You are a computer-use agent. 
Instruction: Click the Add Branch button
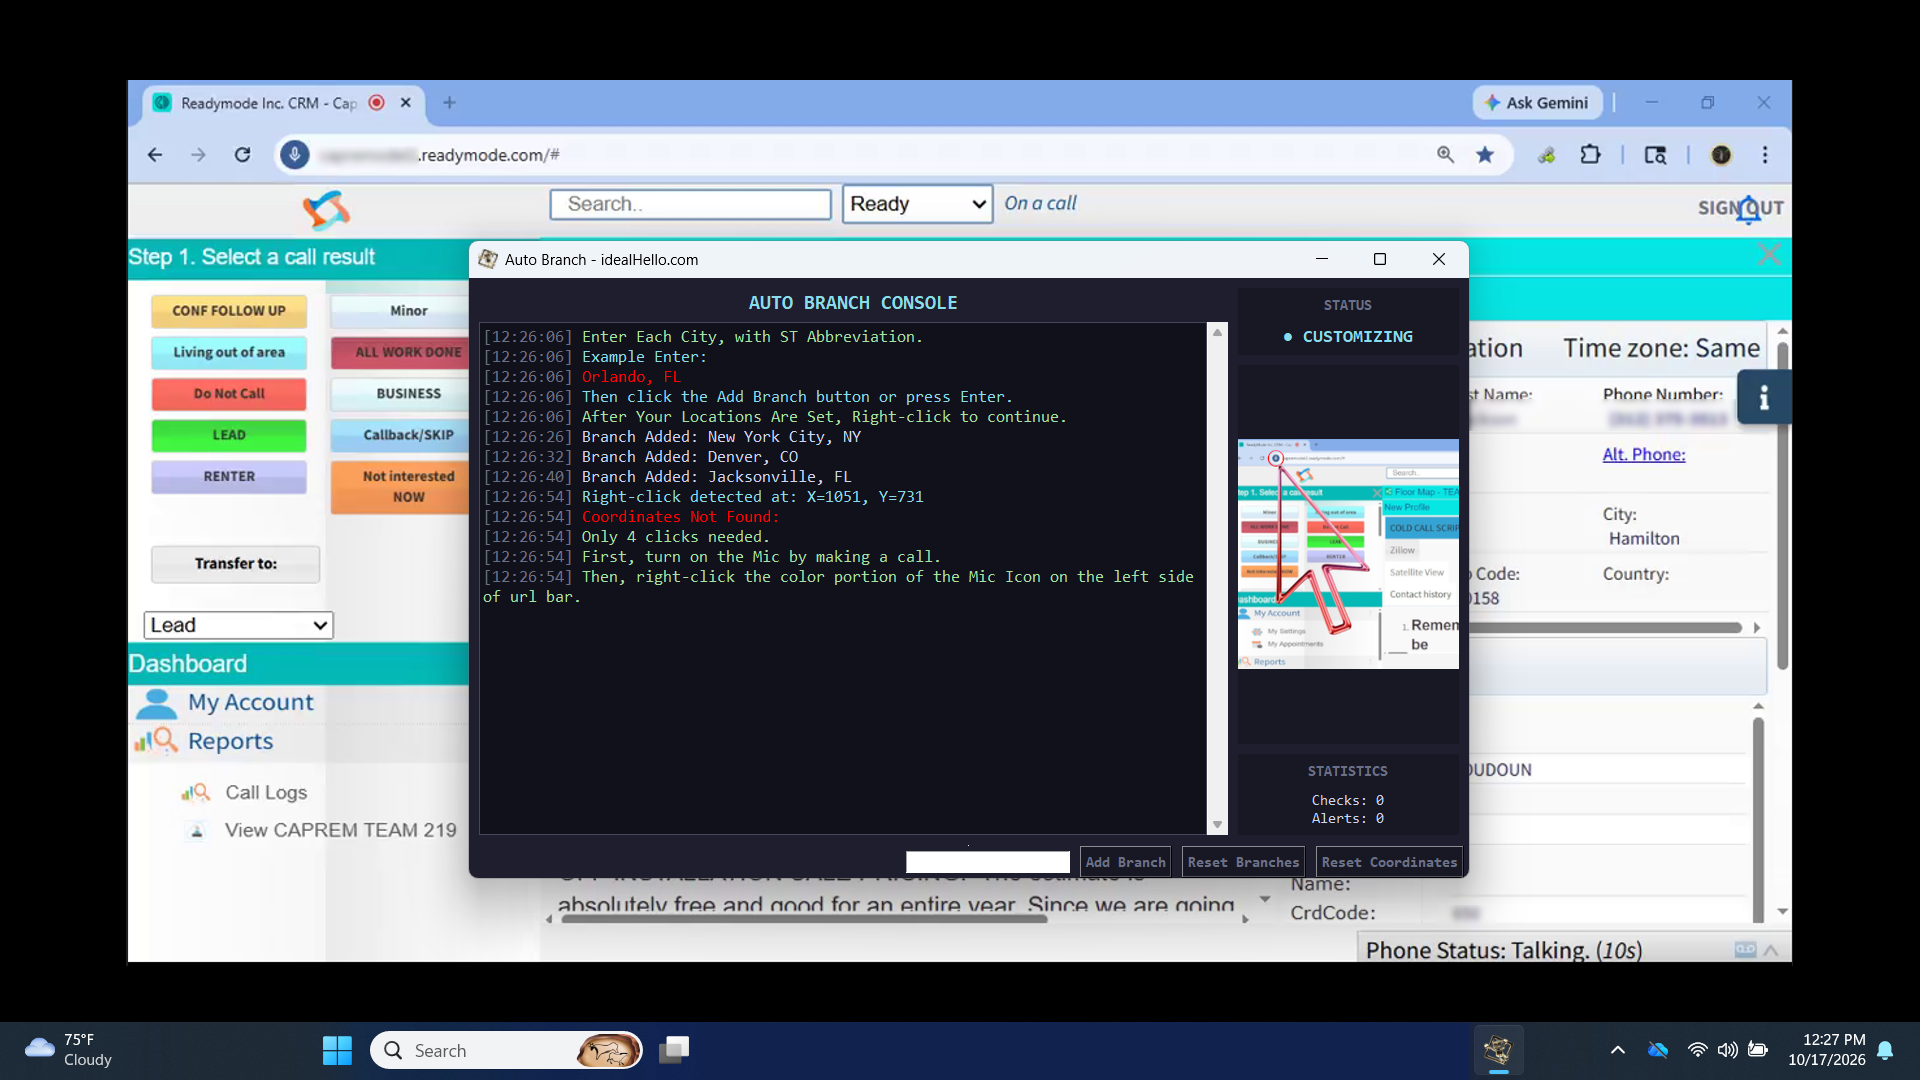coord(1125,862)
